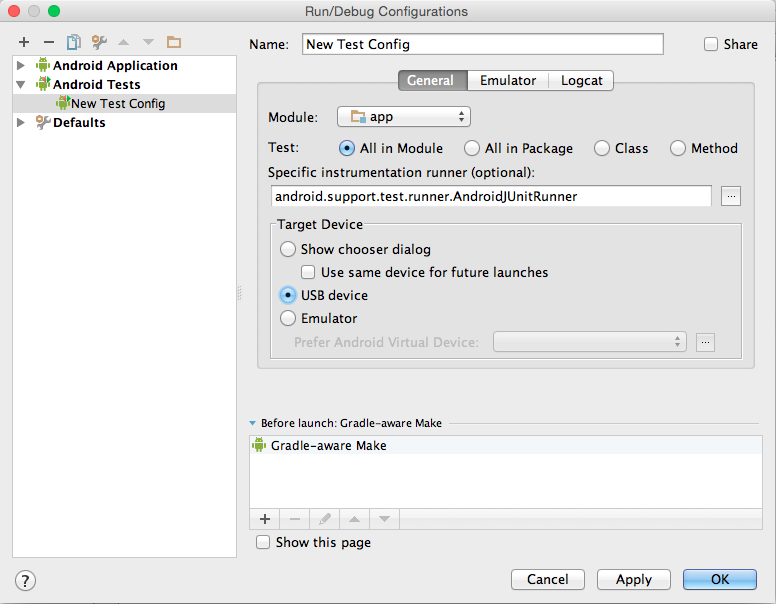
Task: Add a before-launch task with plus button
Action: point(265,519)
